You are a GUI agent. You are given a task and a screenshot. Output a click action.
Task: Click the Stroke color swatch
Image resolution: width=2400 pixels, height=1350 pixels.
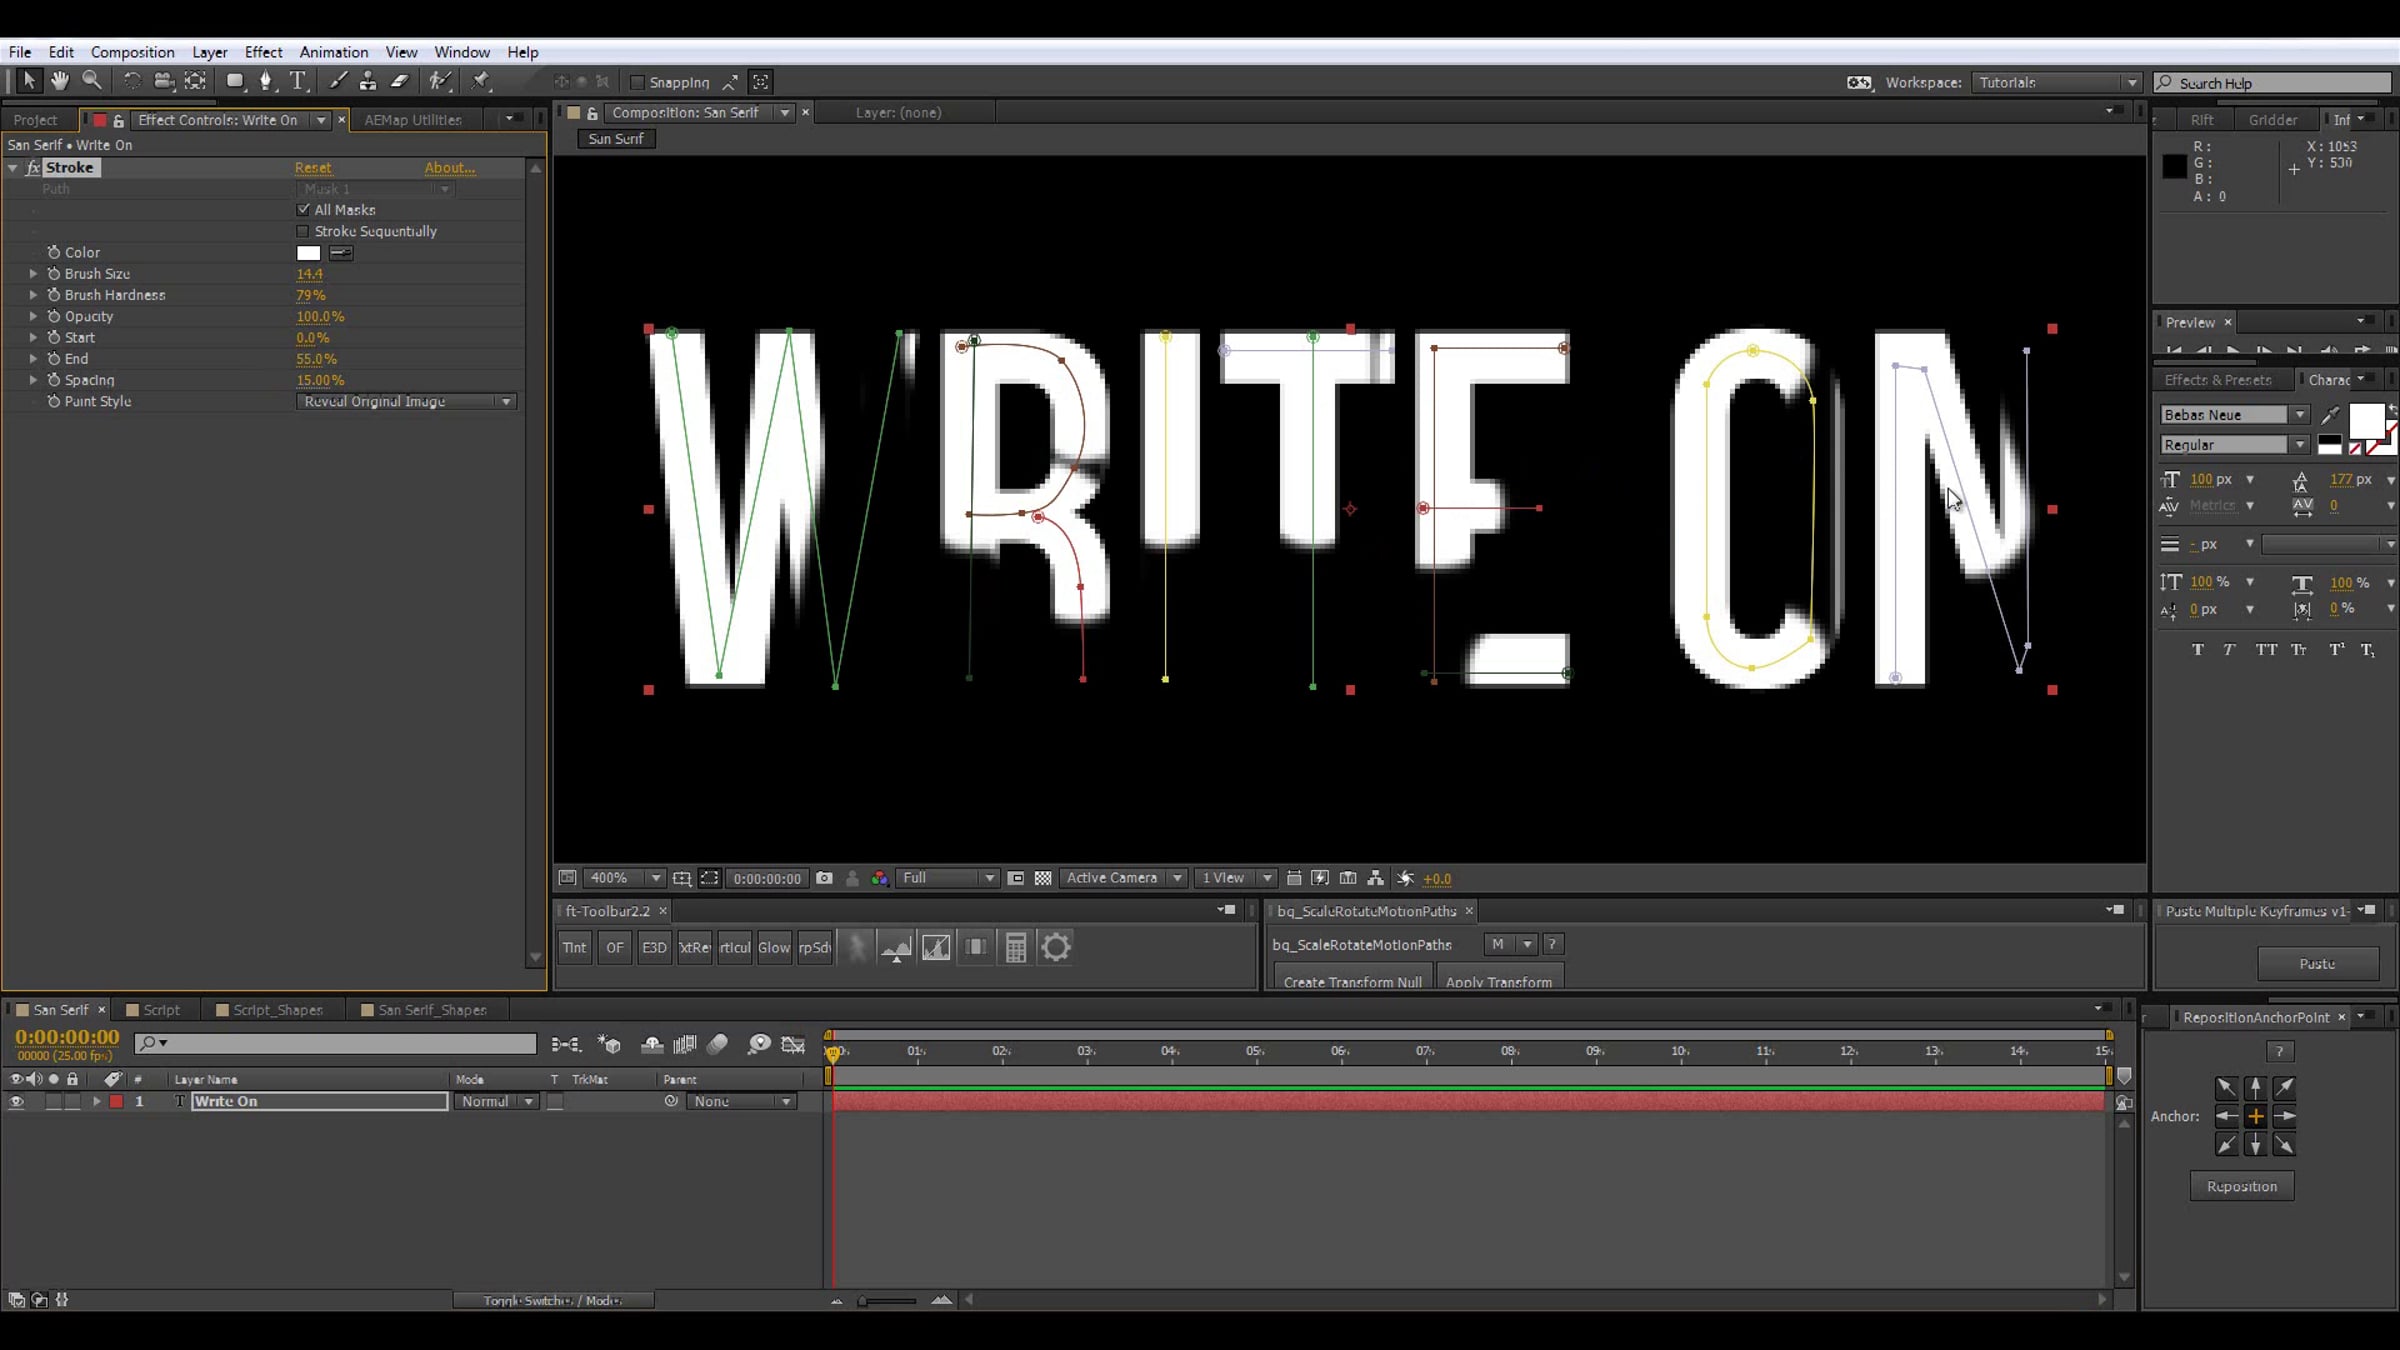(308, 252)
